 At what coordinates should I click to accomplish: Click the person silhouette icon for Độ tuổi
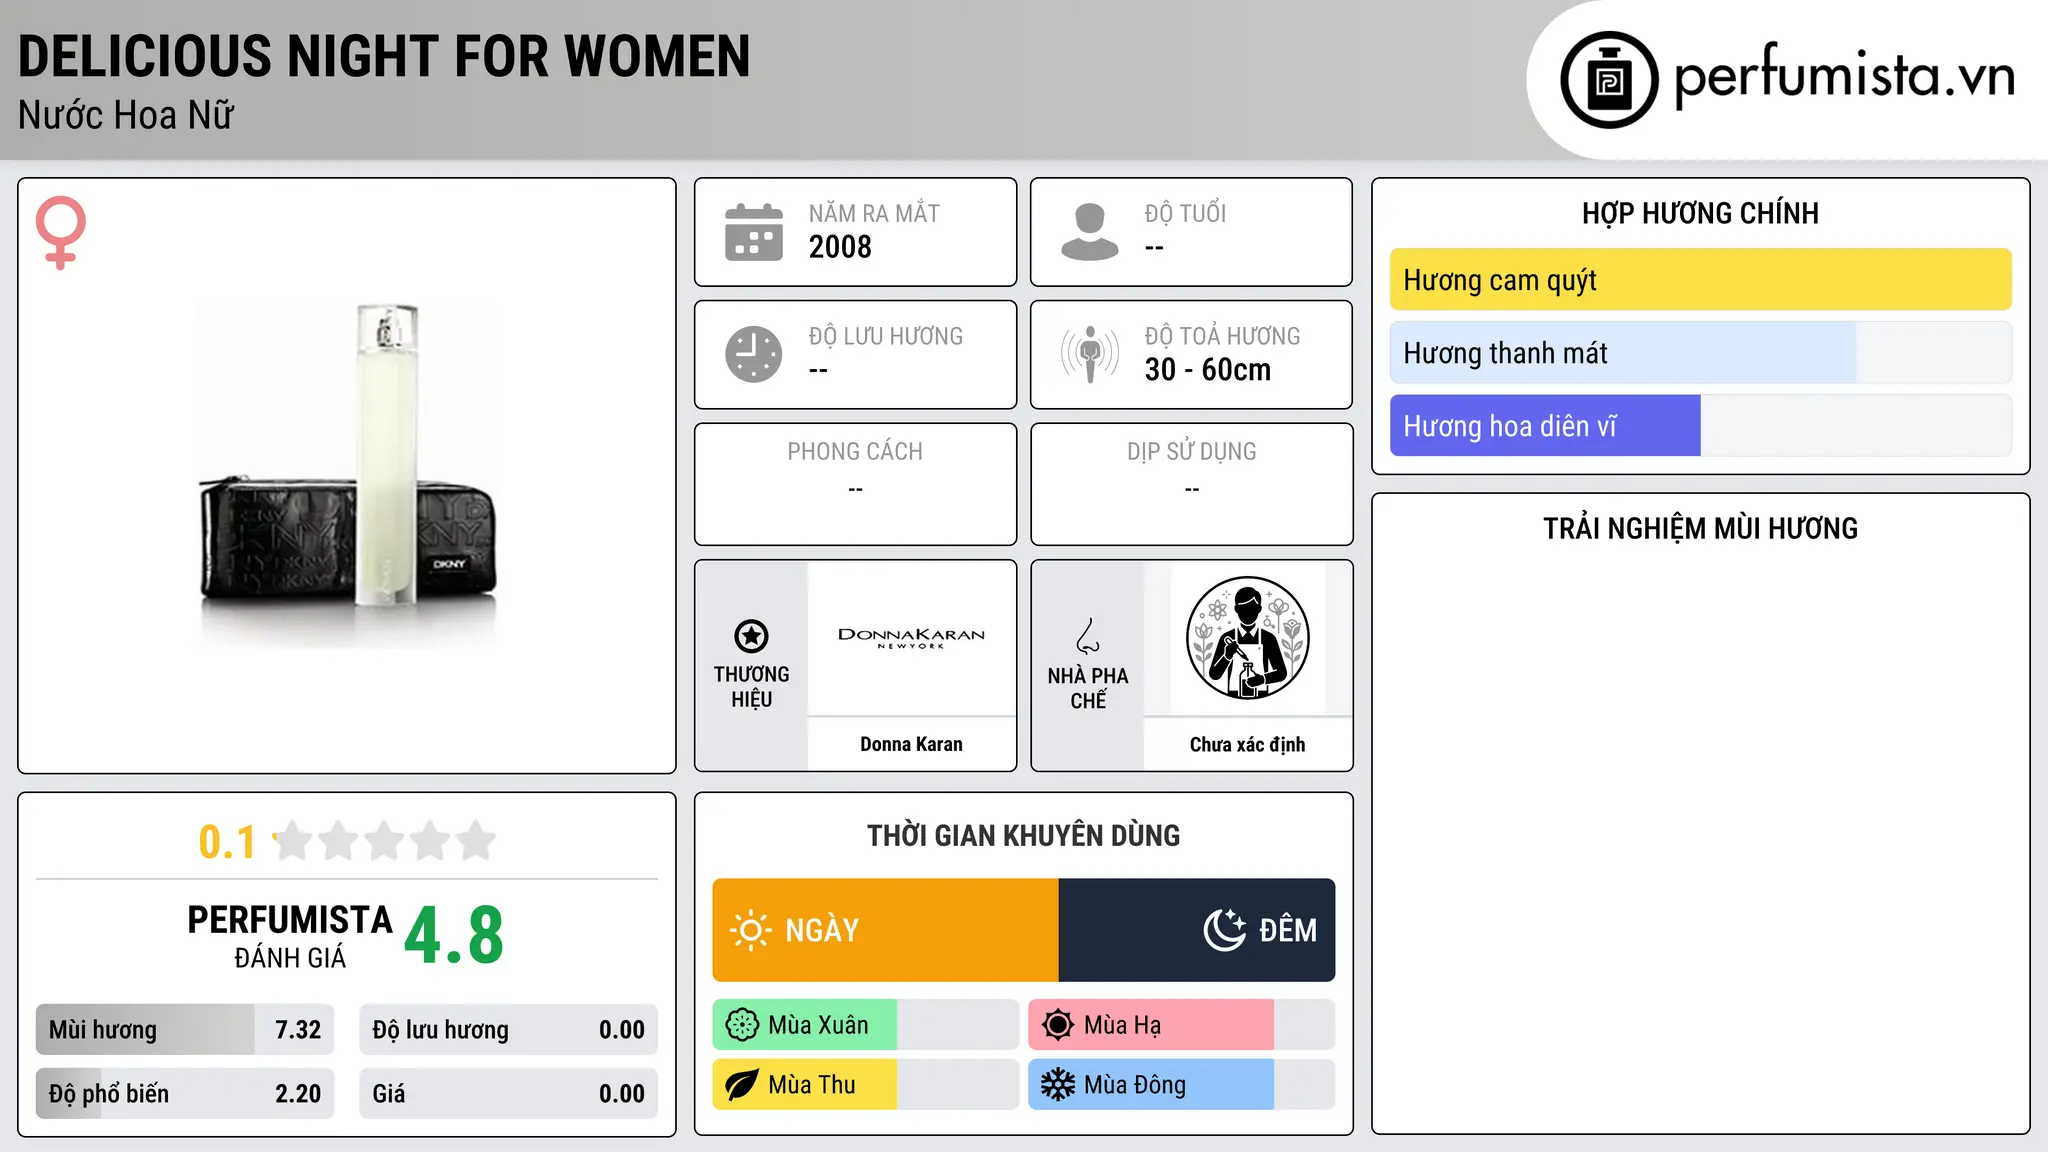point(1090,232)
